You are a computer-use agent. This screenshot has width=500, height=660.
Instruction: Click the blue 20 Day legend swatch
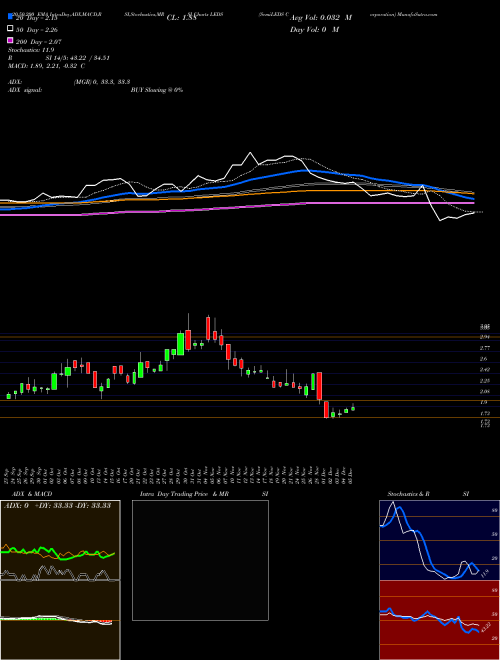pyautogui.click(x=10, y=17)
